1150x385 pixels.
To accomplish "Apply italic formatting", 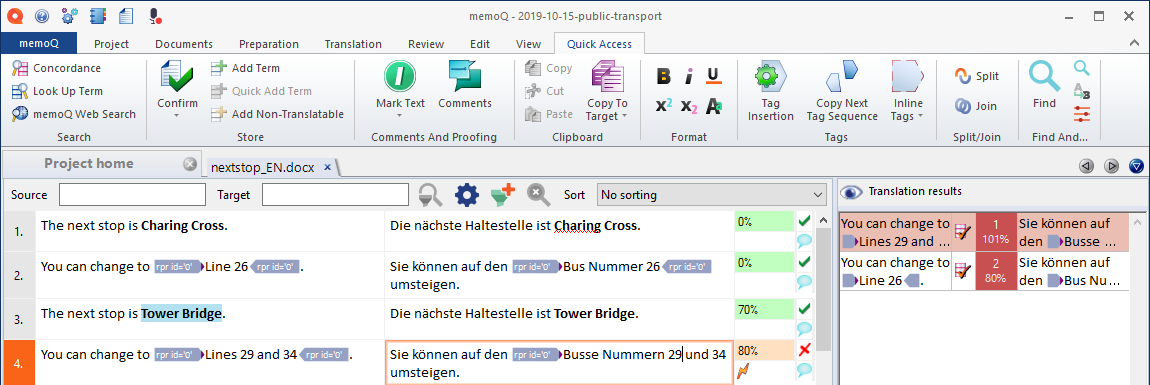I will [x=689, y=76].
